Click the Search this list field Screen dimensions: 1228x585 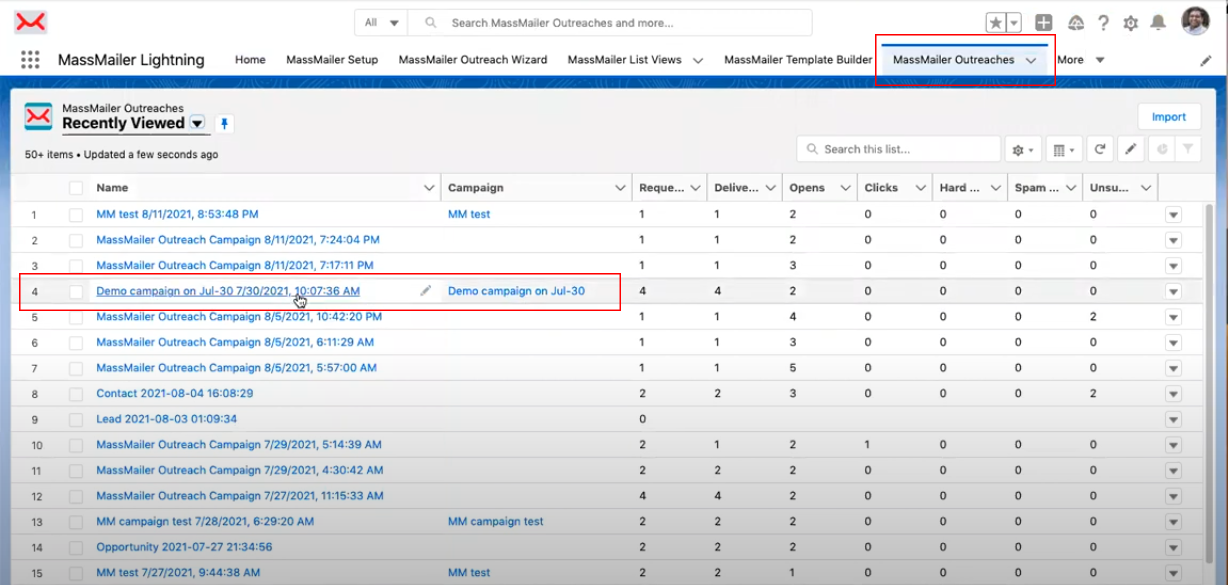coord(899,150)
